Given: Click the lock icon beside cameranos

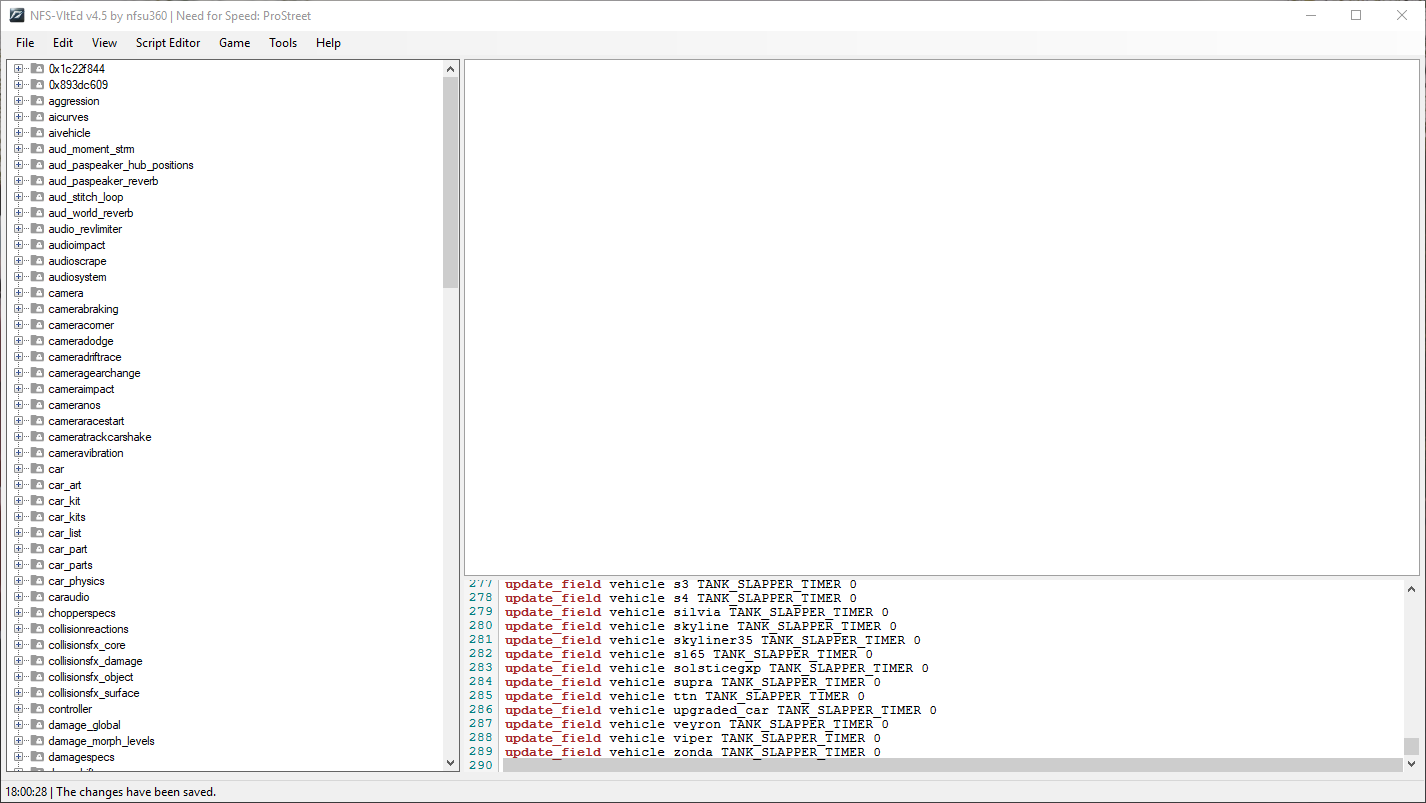Looking at the screenshot, I should [x=38, y=405].
